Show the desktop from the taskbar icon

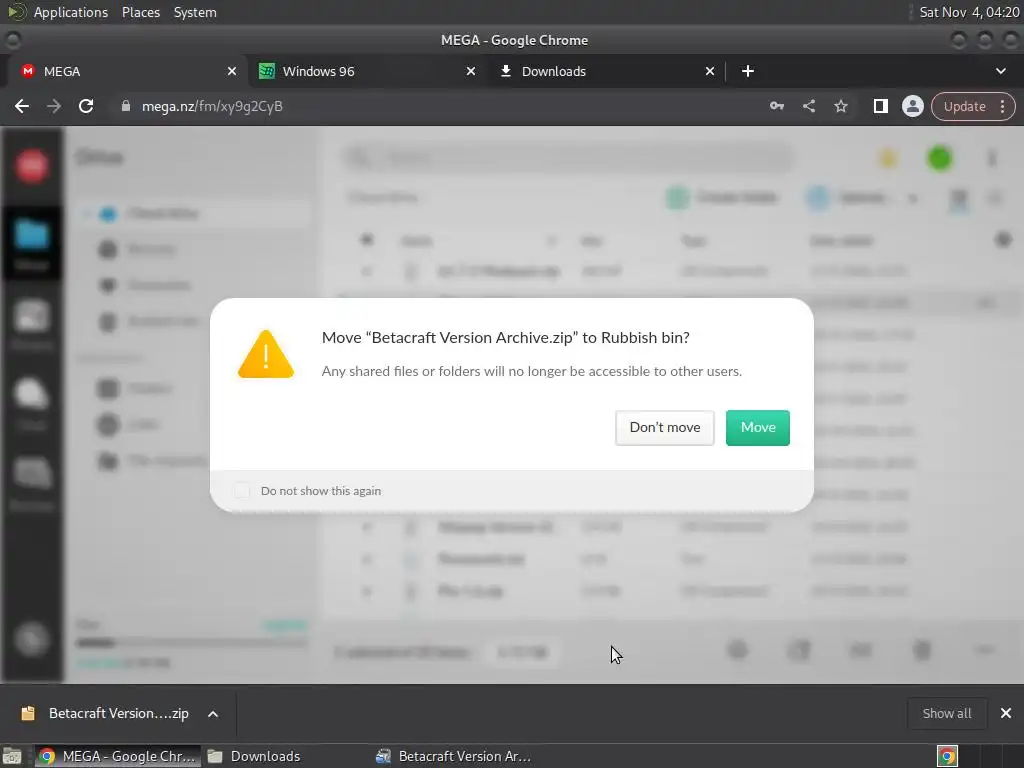[x=12, y=756]
